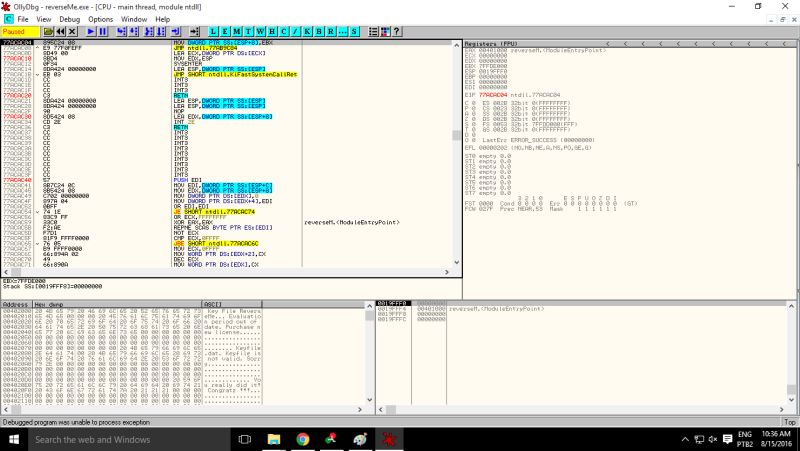
Task: Open the Options menu
Action: click(x=101, y=19)
